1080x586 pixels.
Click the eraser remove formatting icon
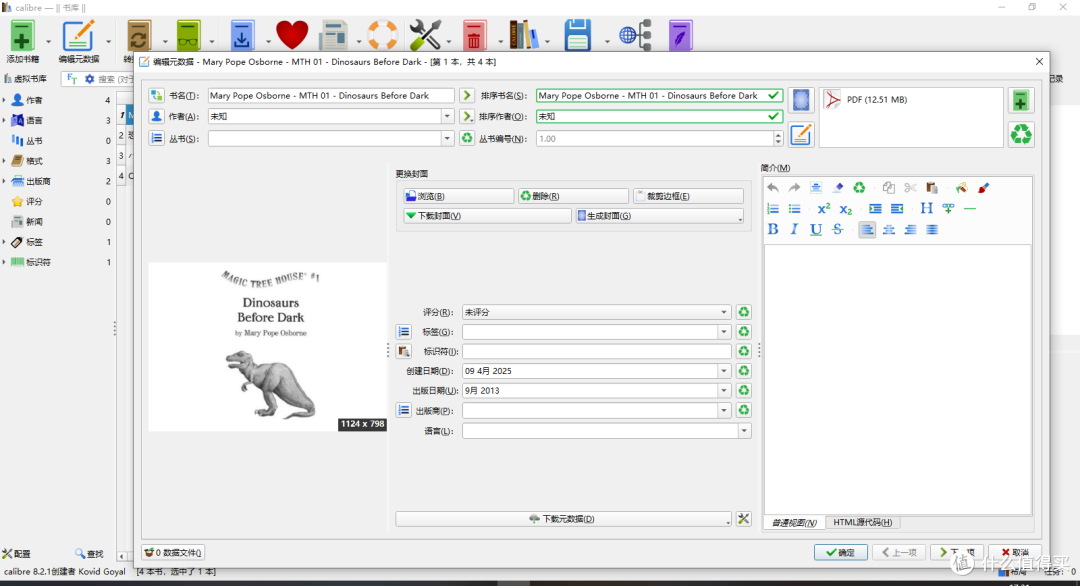click(838, 187)
